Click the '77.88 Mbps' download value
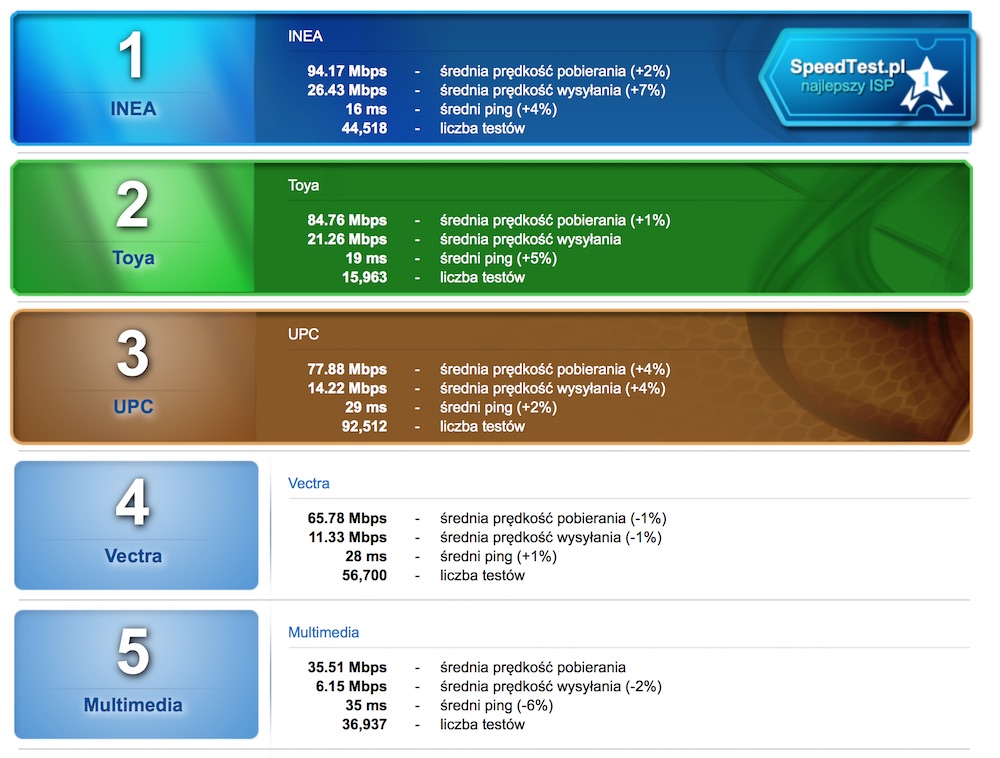1000x758 pixels. click(x=347, y=369)
